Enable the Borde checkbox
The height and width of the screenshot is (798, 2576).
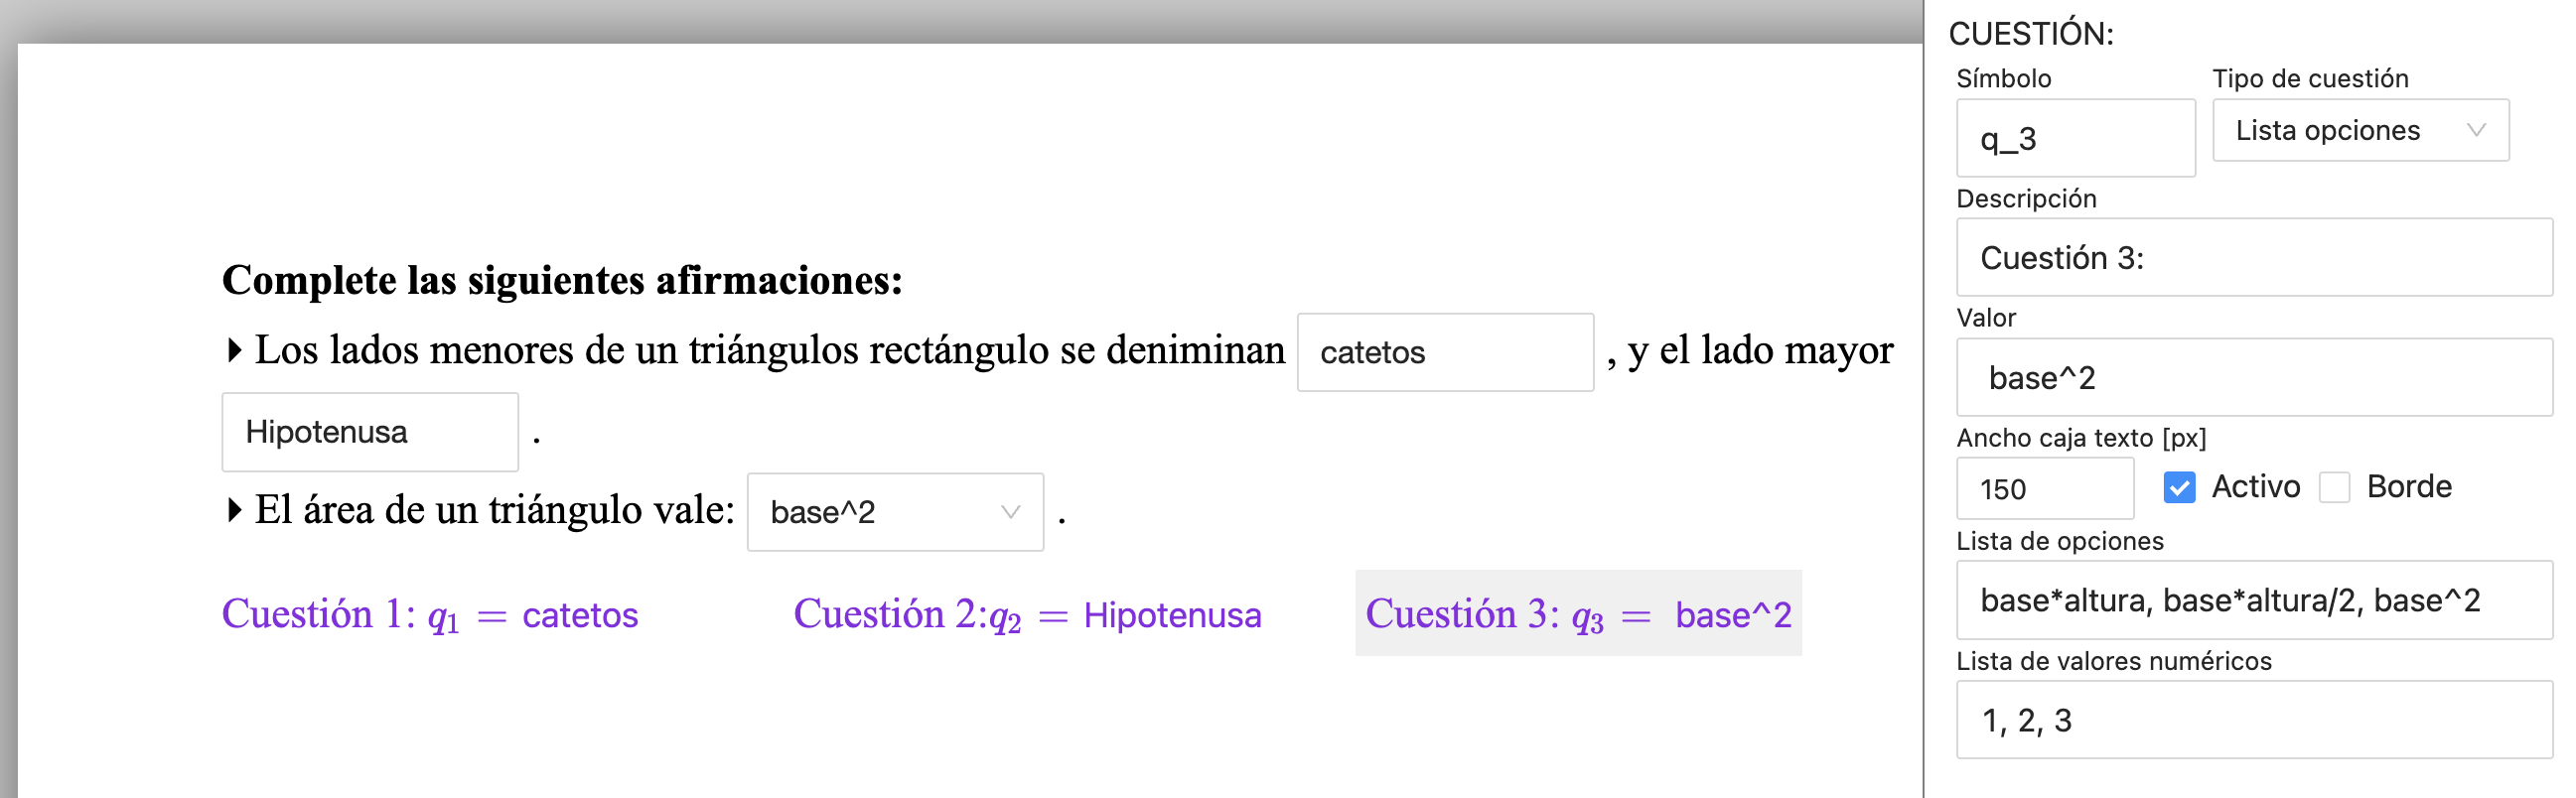coord(2333,487)
